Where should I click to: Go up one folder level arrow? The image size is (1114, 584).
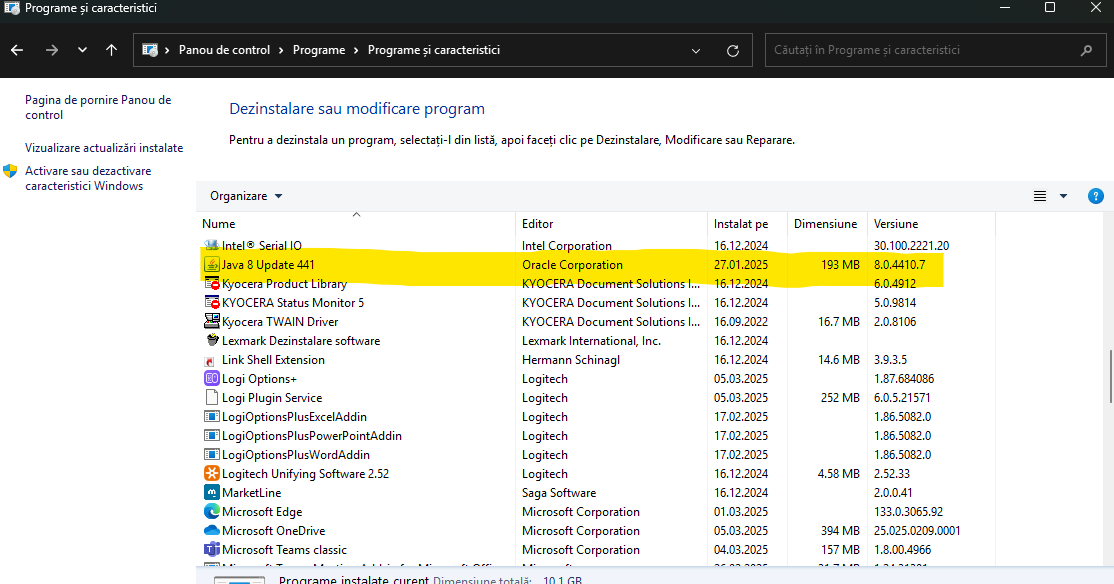112,50
